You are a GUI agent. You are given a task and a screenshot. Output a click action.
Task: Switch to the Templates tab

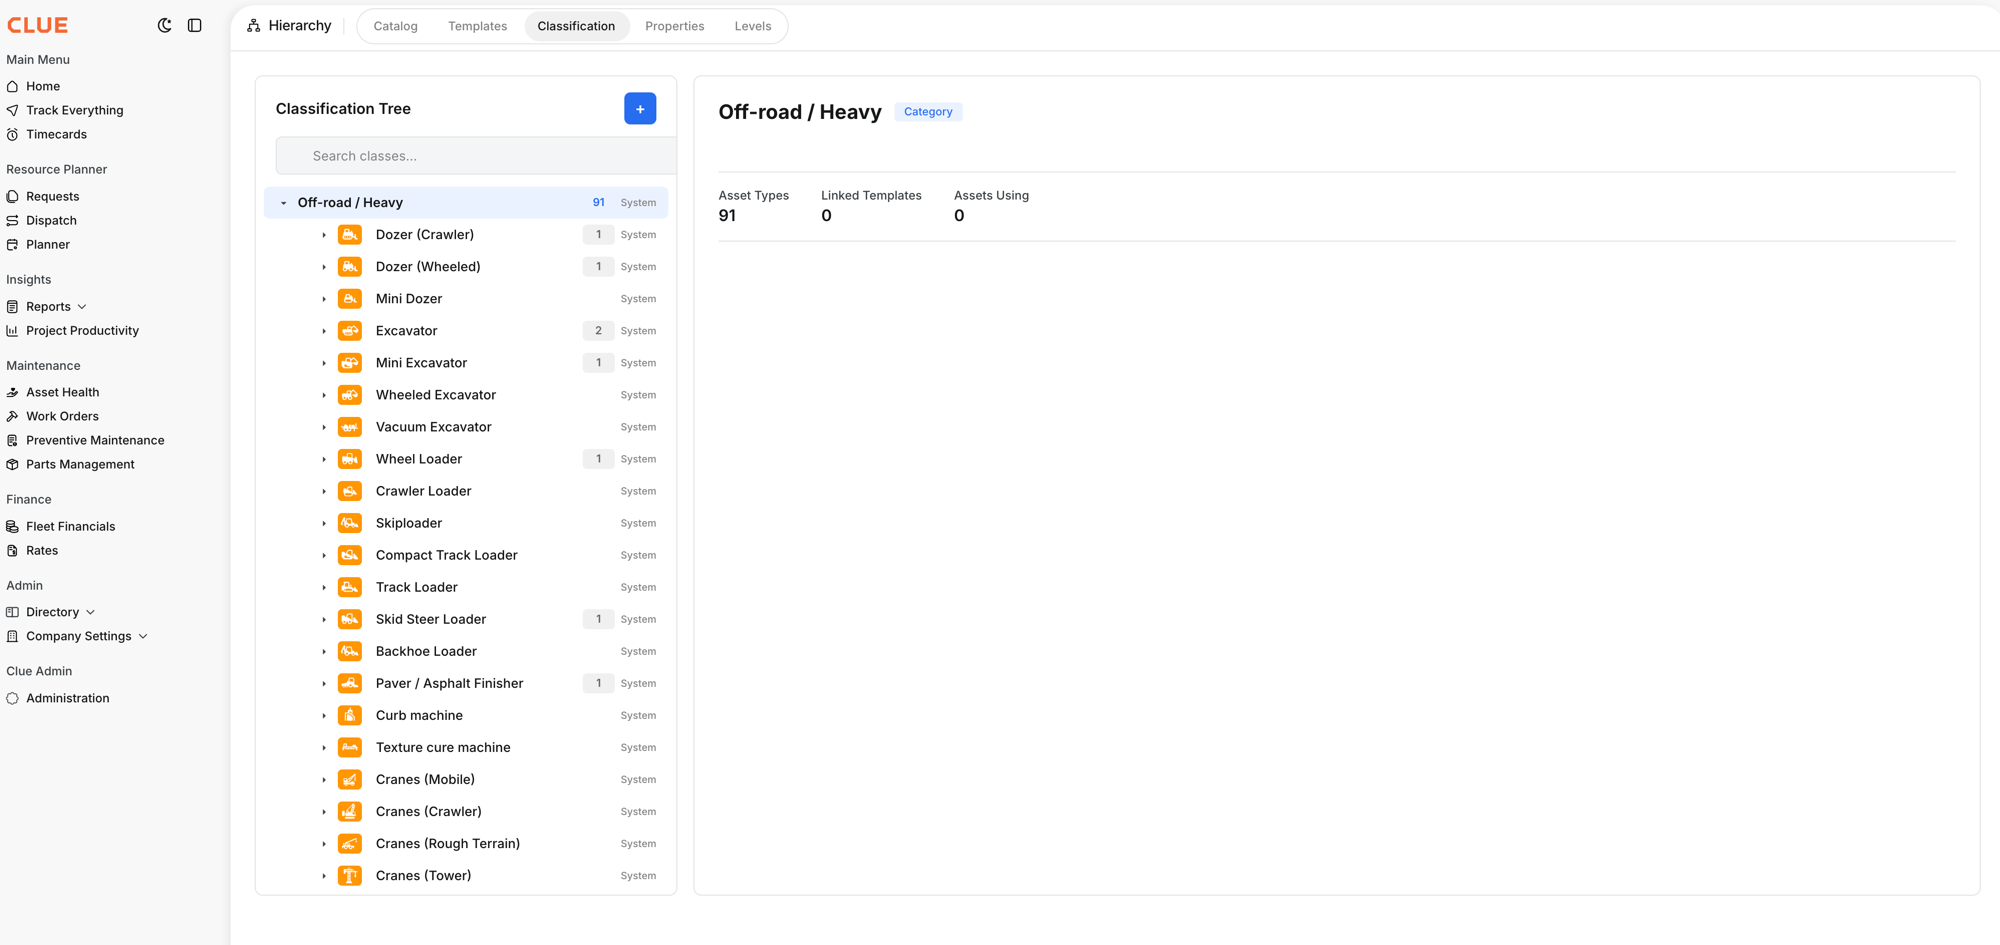pos(477,26)
